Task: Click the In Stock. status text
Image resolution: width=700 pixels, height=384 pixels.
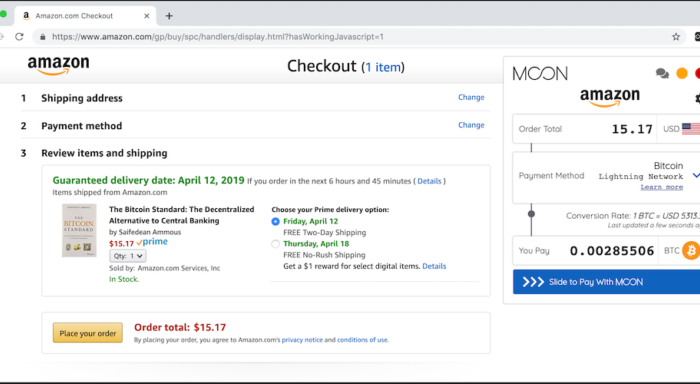Action: click(124, 279)
